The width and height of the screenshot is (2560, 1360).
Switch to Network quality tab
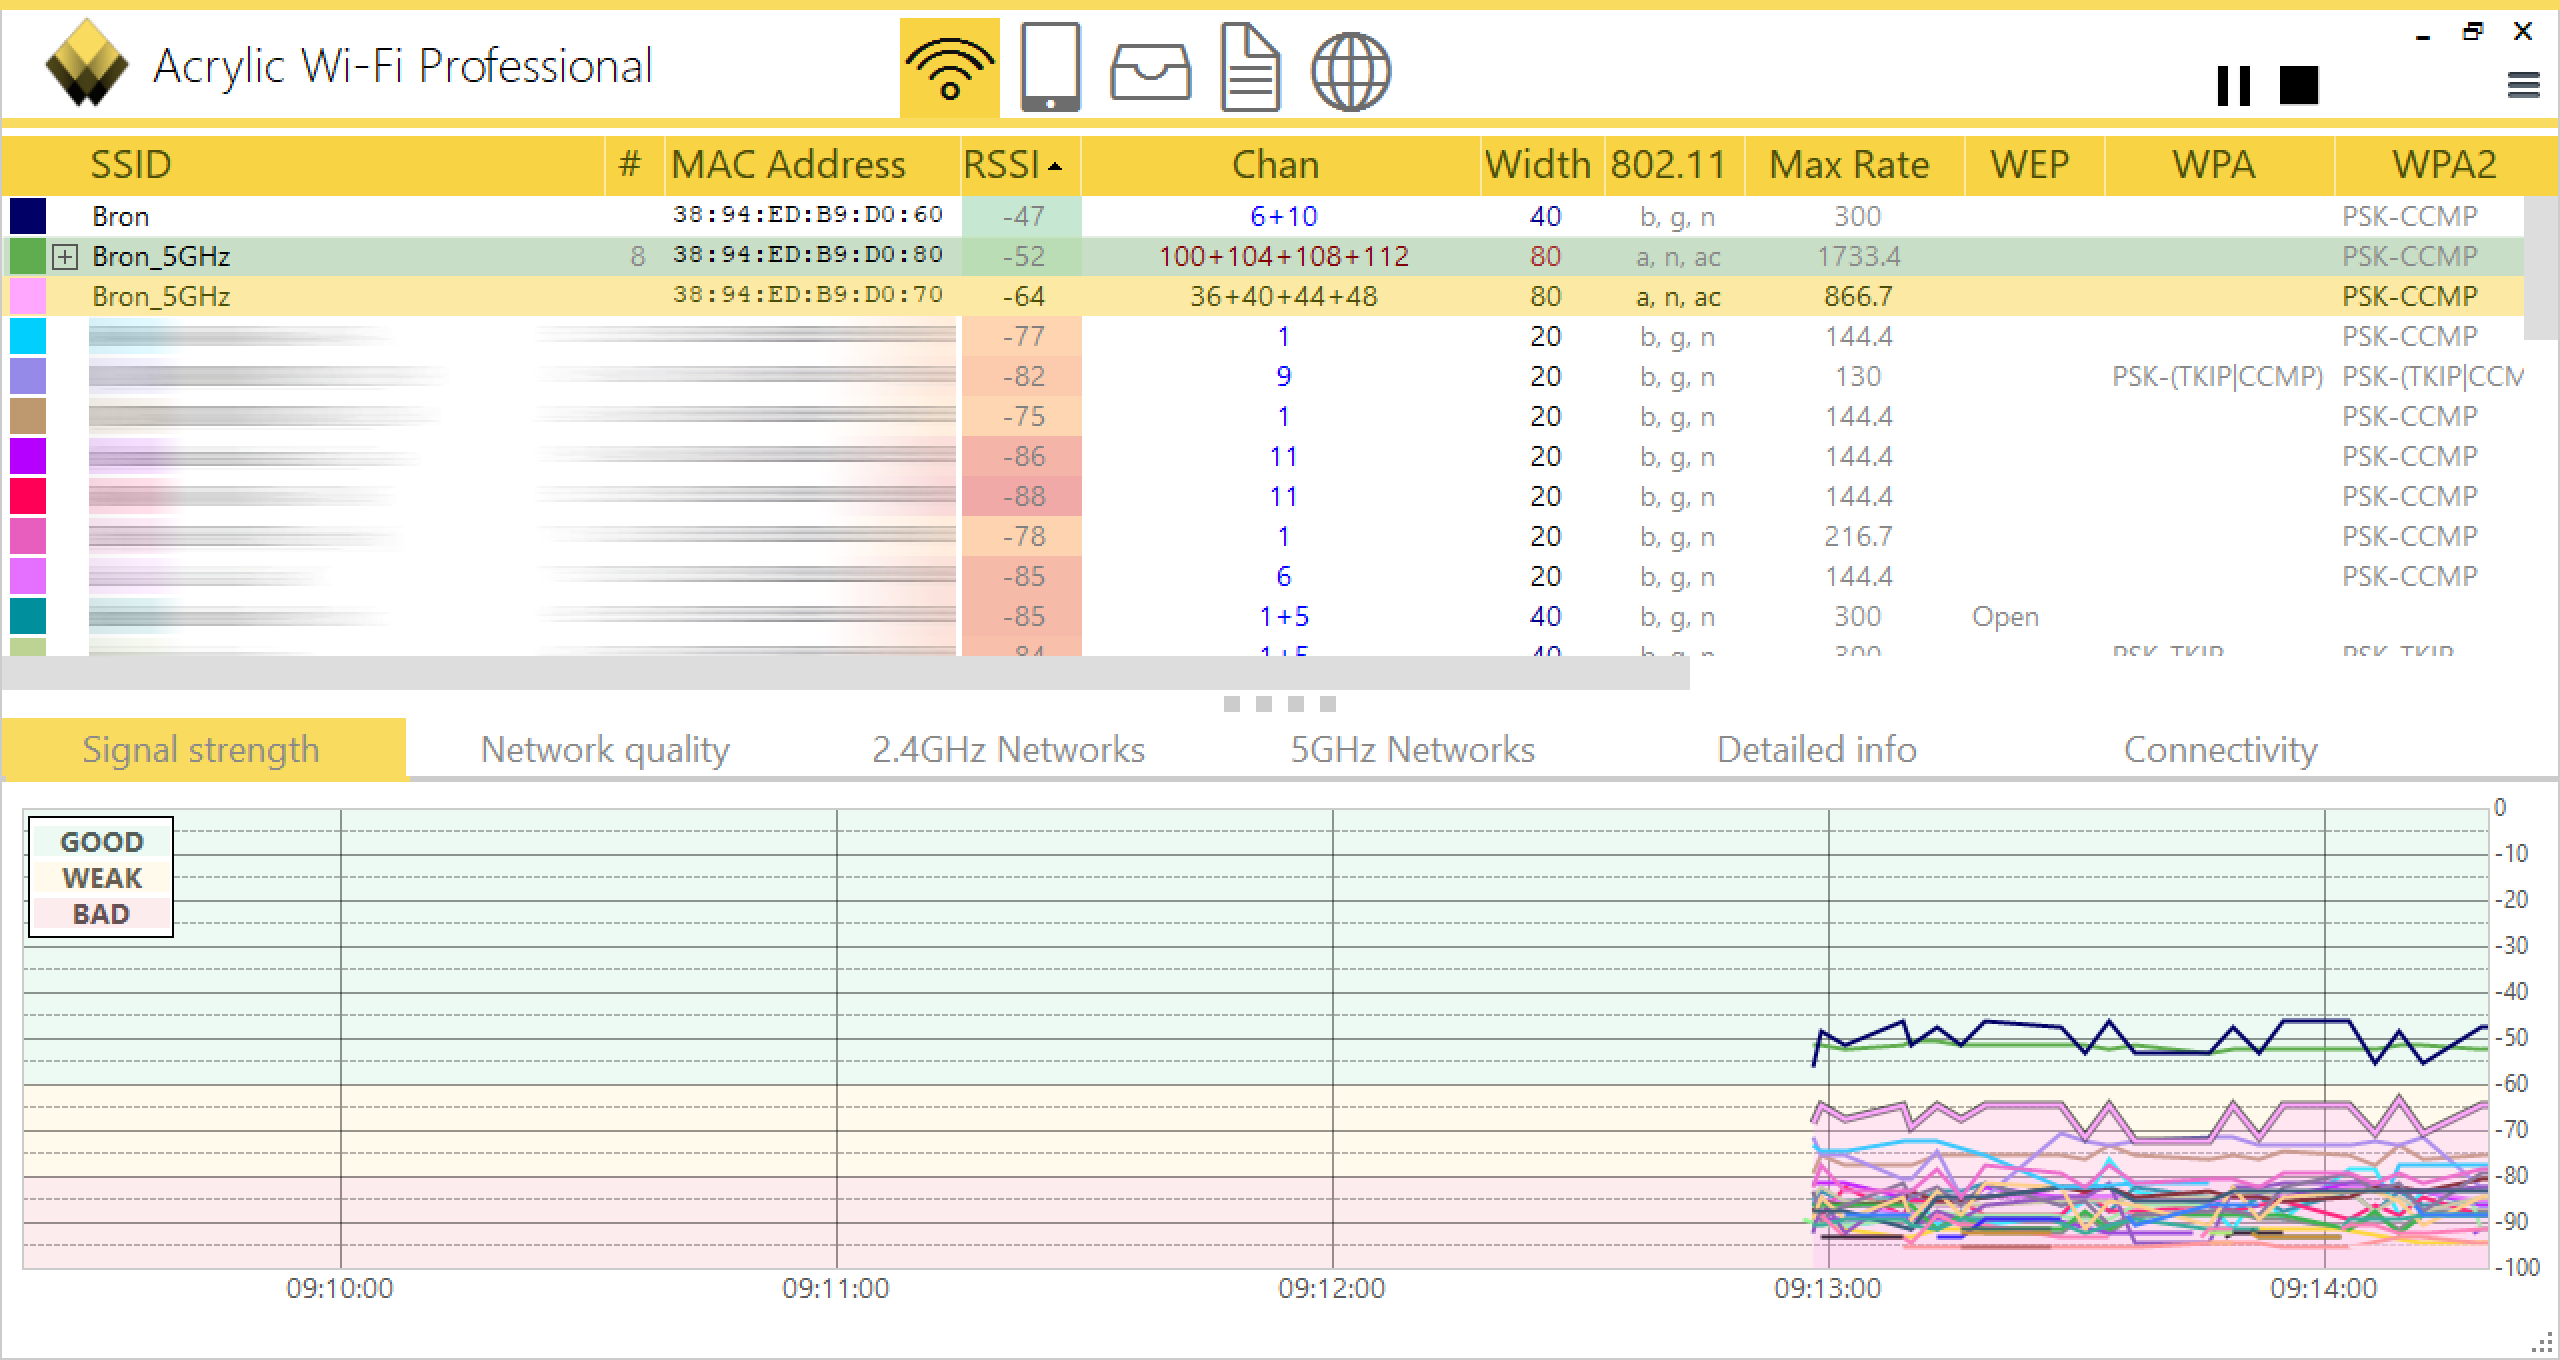605,750
